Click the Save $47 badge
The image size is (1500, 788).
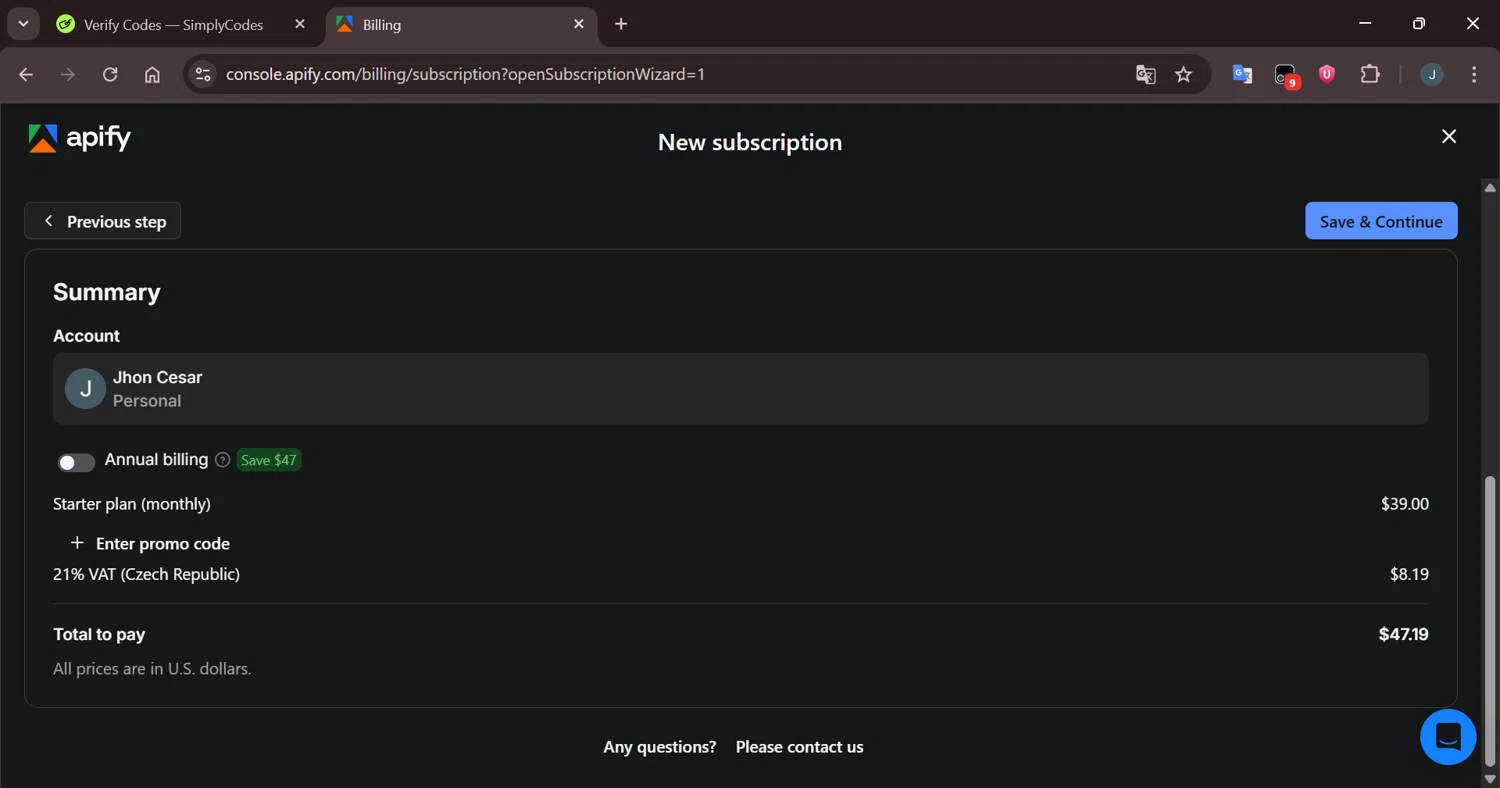pos(269,460)
